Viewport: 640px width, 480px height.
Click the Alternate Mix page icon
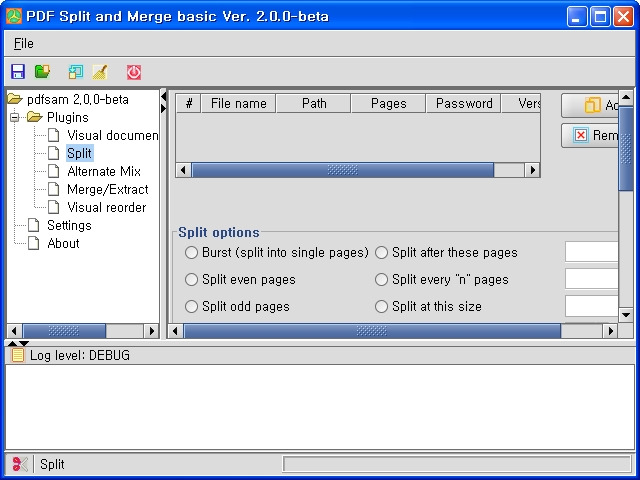tap(53, 171)
